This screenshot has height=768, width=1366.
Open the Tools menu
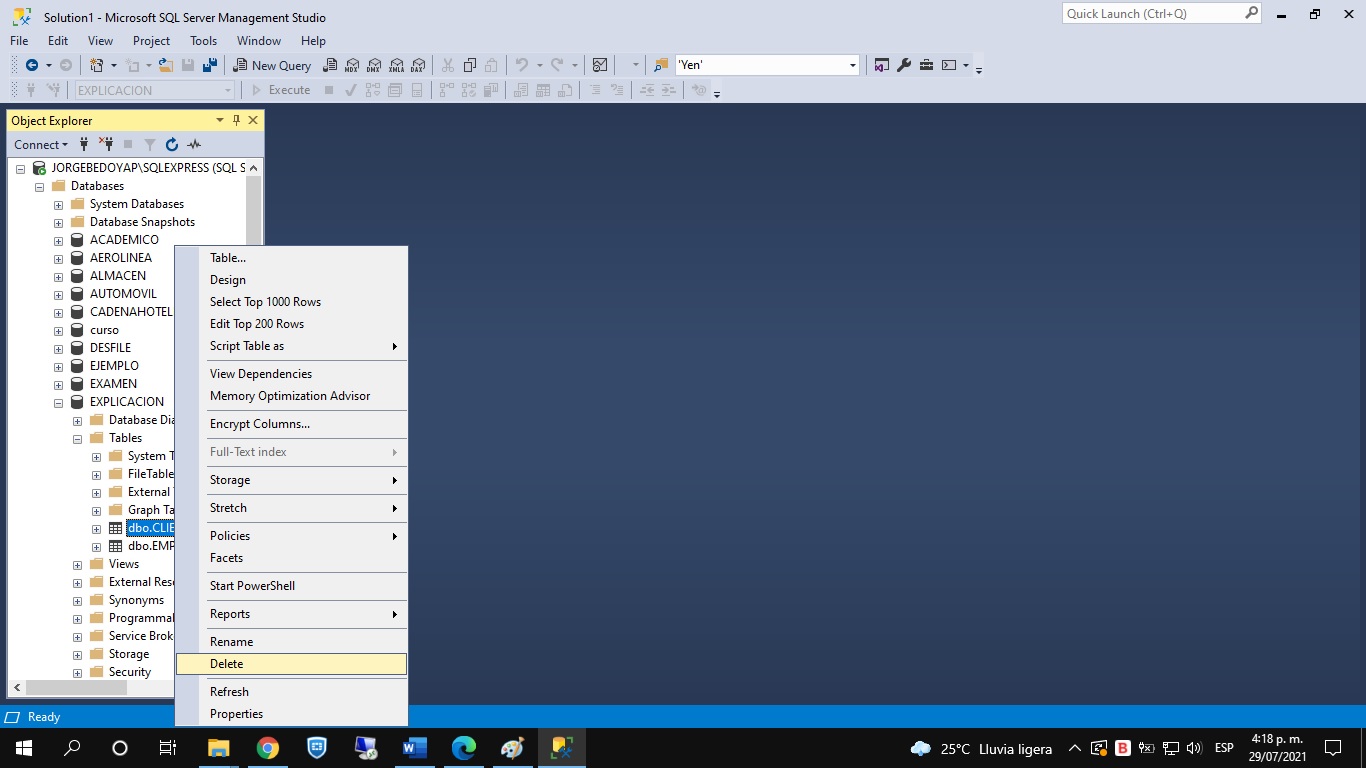(x=203, y=41)
